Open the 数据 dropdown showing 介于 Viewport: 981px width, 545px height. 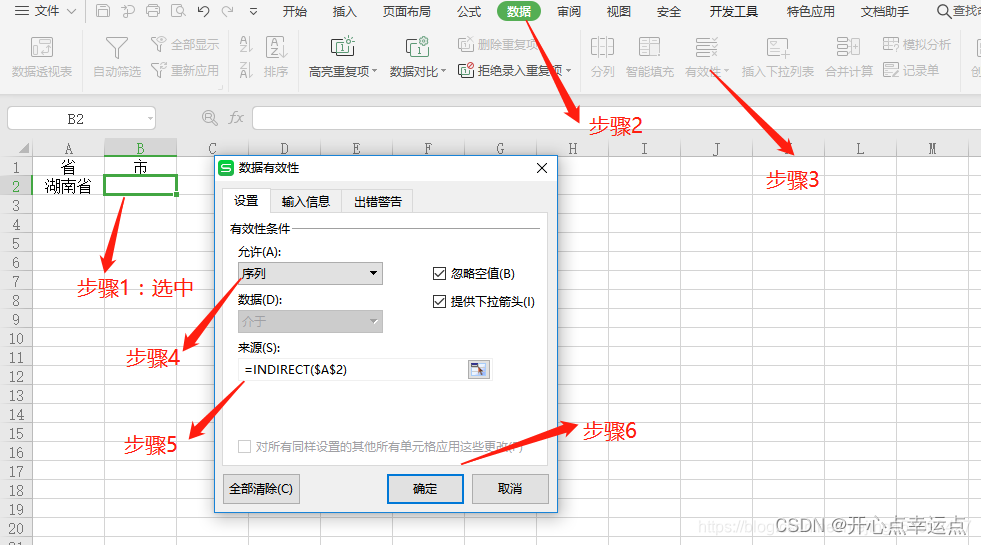[x=310, y=322]
